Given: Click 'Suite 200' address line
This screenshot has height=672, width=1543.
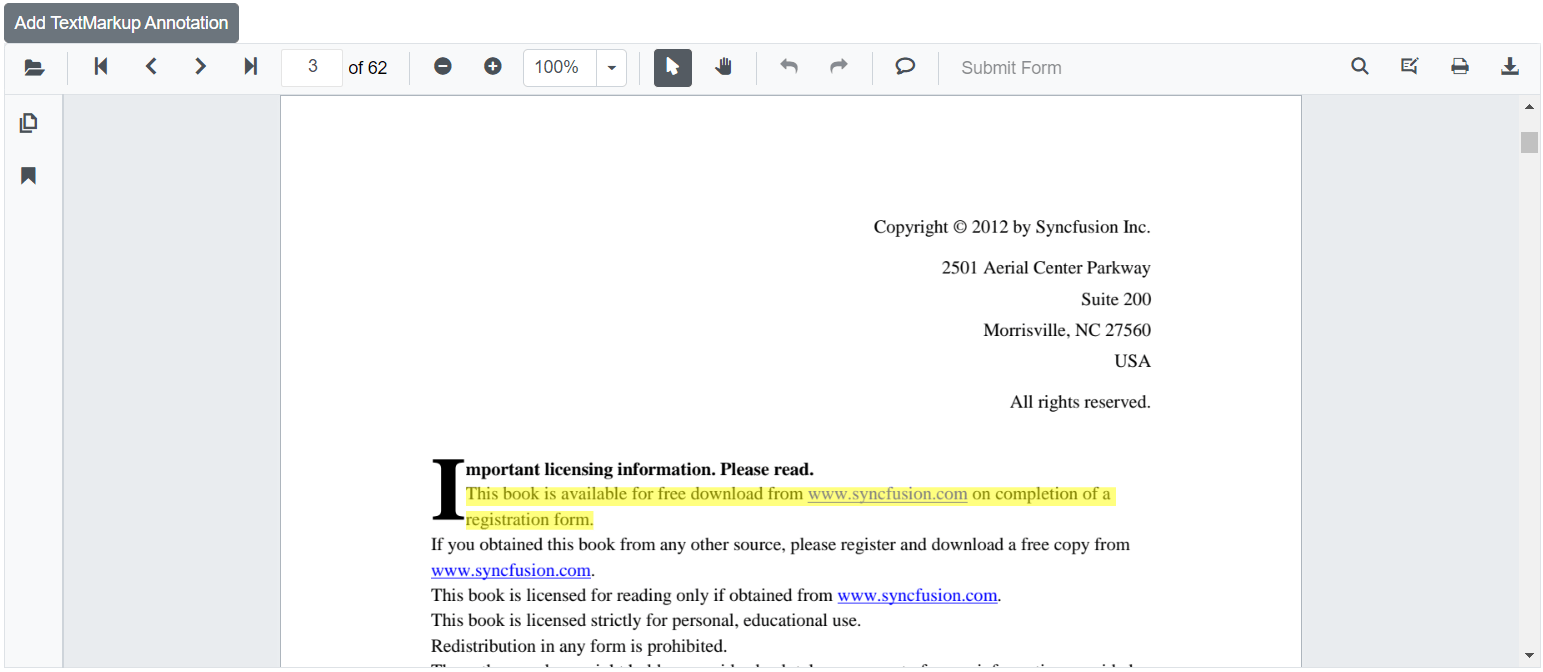Looking at the screenshot, I should pyautogui.click(x=1116, y=299).
